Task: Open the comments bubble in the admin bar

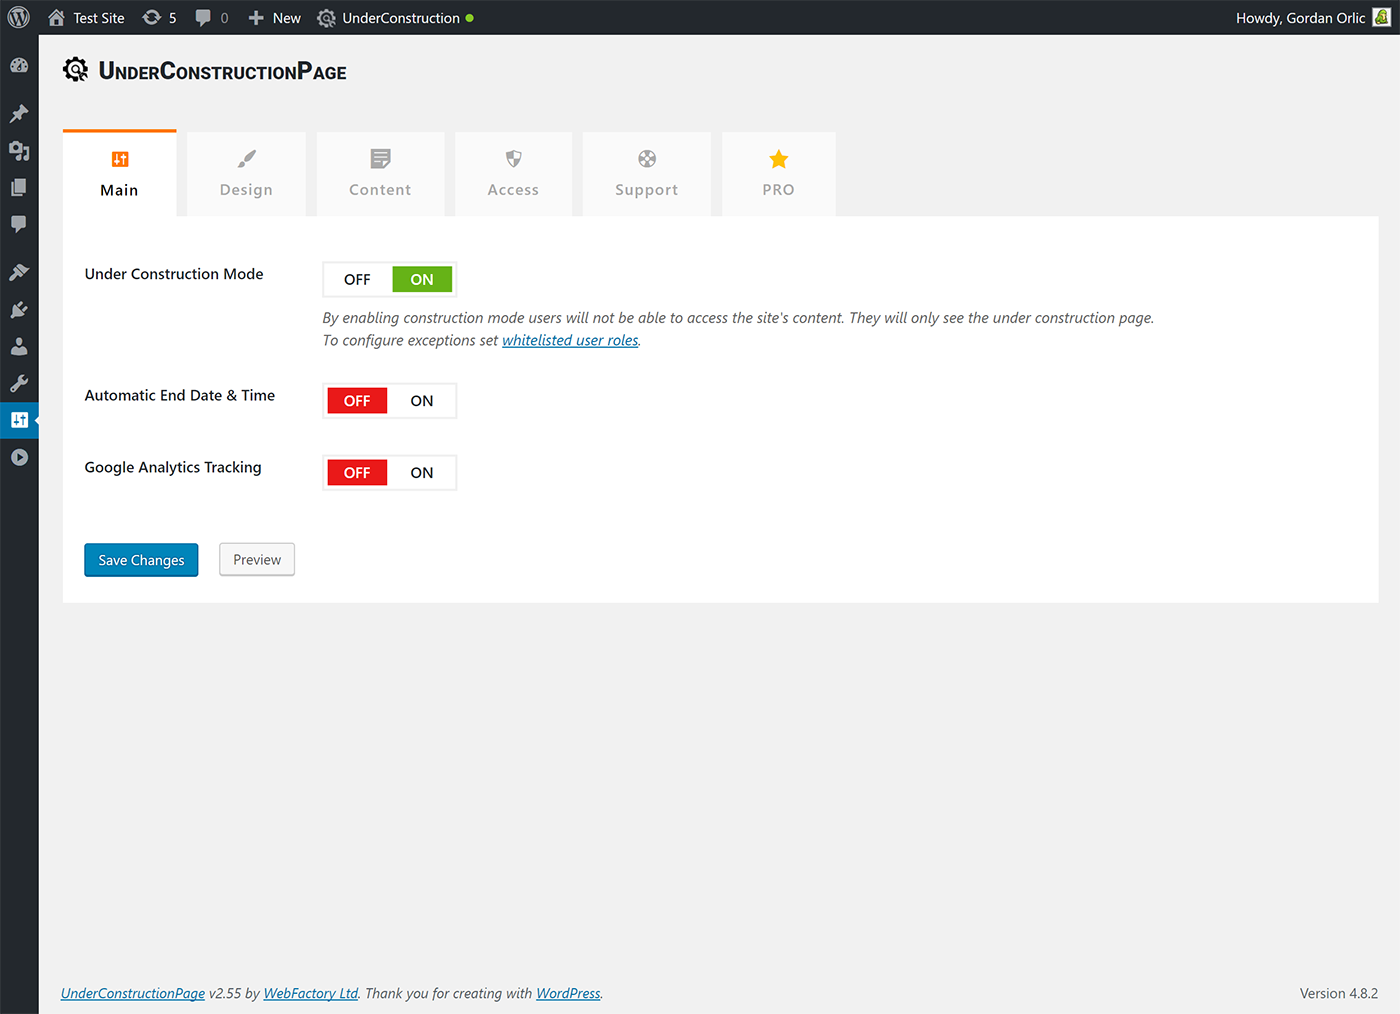Action: (x=203, y=18)
